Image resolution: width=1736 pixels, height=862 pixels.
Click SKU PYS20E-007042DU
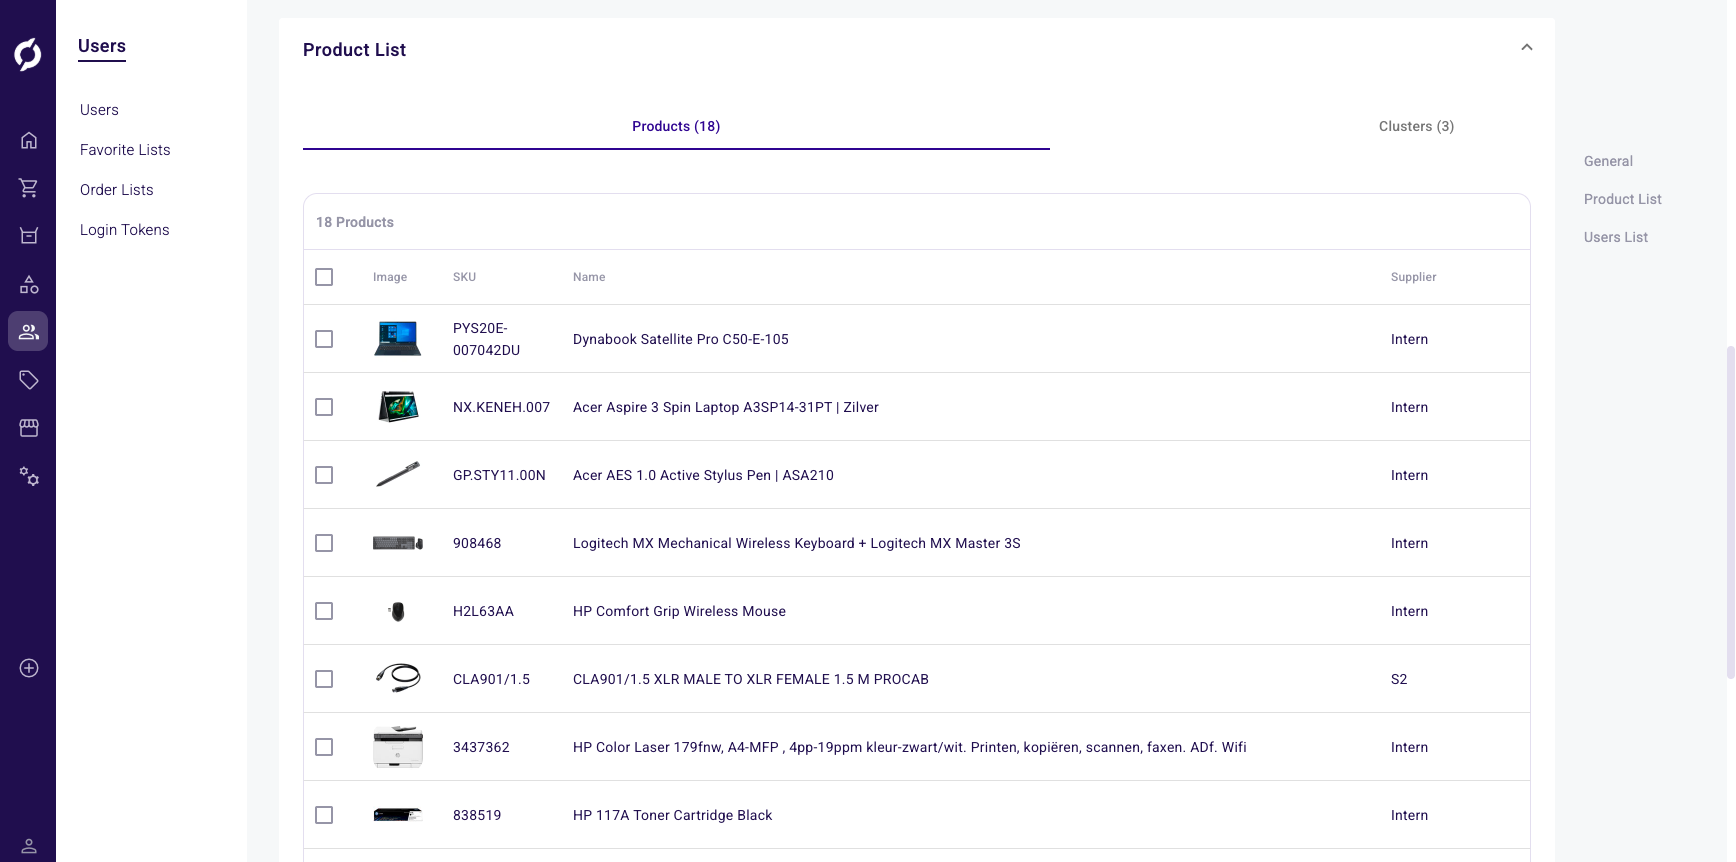click(486, 339)
